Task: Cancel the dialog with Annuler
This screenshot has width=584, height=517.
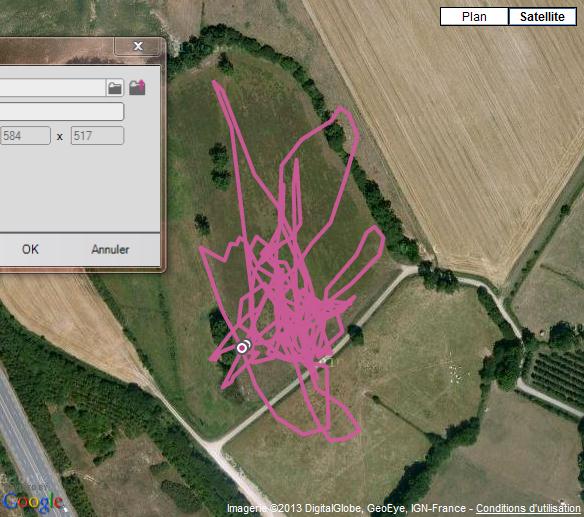Action: tap(110, 249)
